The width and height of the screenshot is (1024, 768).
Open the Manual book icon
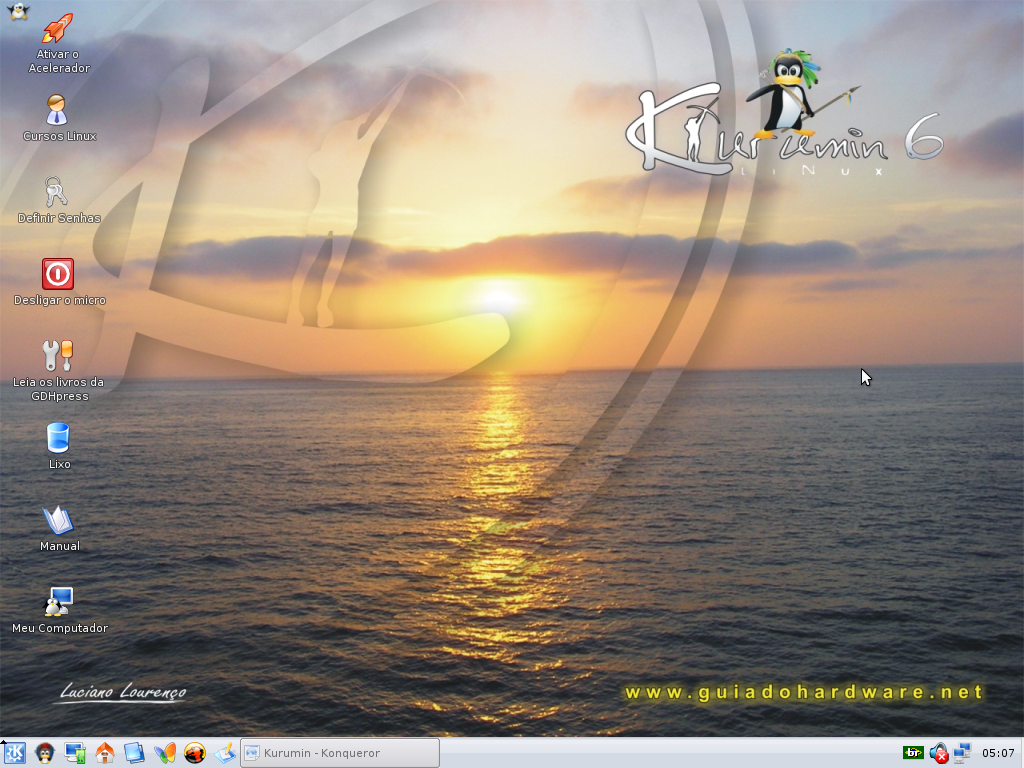pyautogui.click(x=58, y=520)
